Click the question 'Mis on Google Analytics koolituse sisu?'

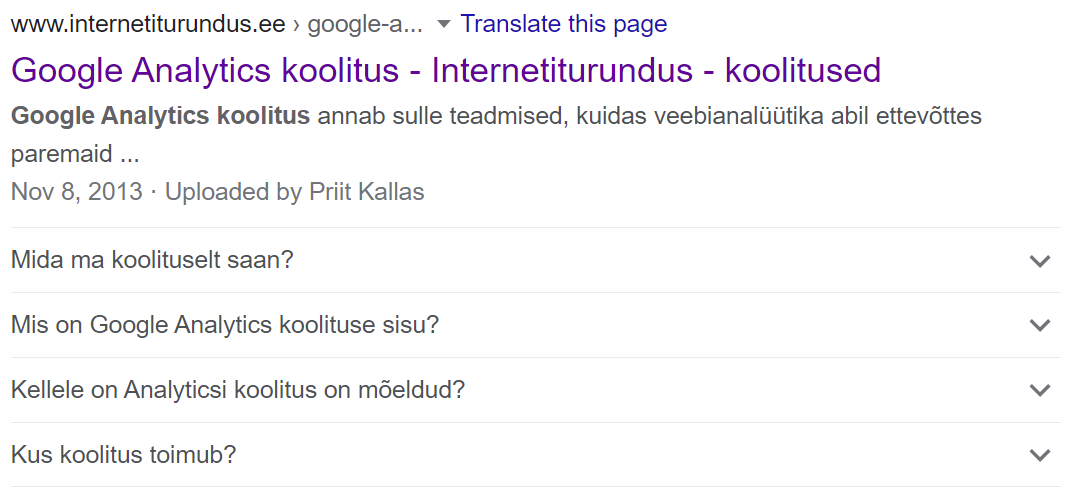pyautogui.click(x=225, y=326)
